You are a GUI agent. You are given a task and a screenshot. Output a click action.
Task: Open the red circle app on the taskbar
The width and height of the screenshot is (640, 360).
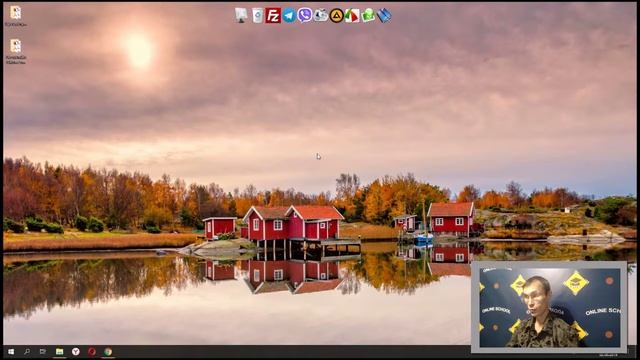(92, 351)
